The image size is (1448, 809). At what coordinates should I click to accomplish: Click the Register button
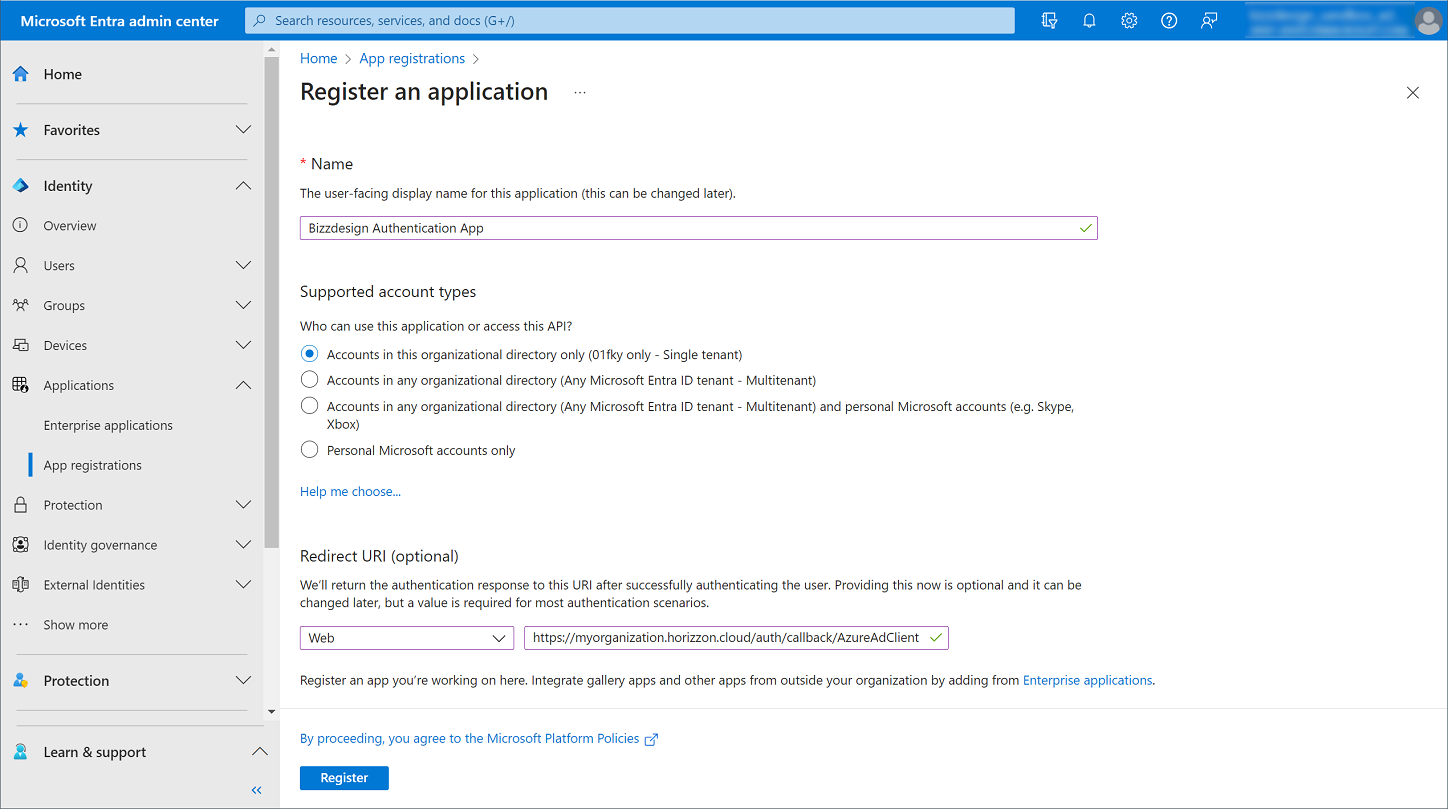(344, 778)
